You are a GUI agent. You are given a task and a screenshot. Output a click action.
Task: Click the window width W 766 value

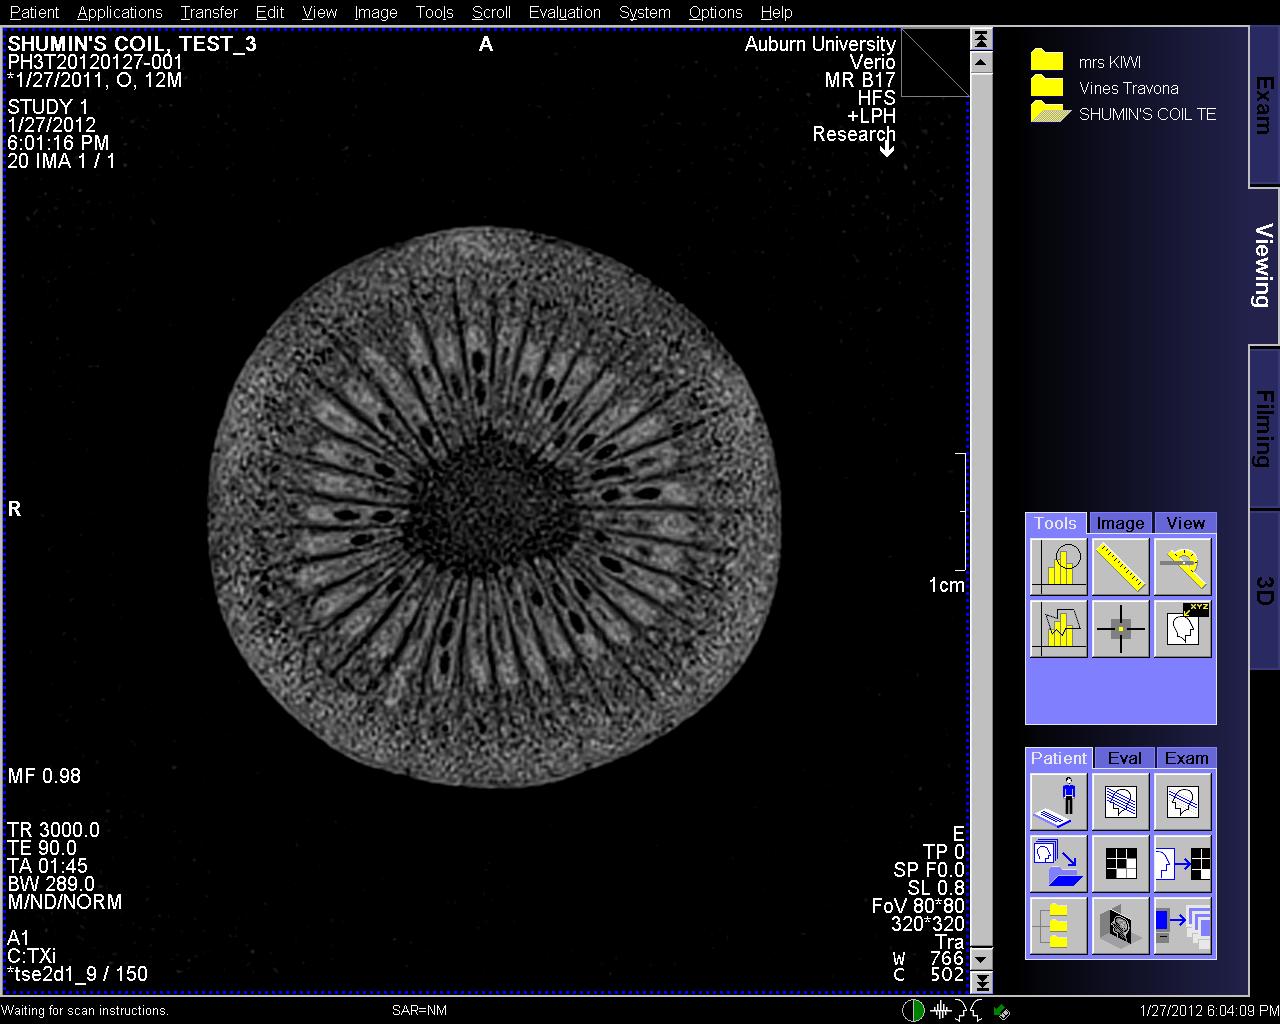point(929,958)
